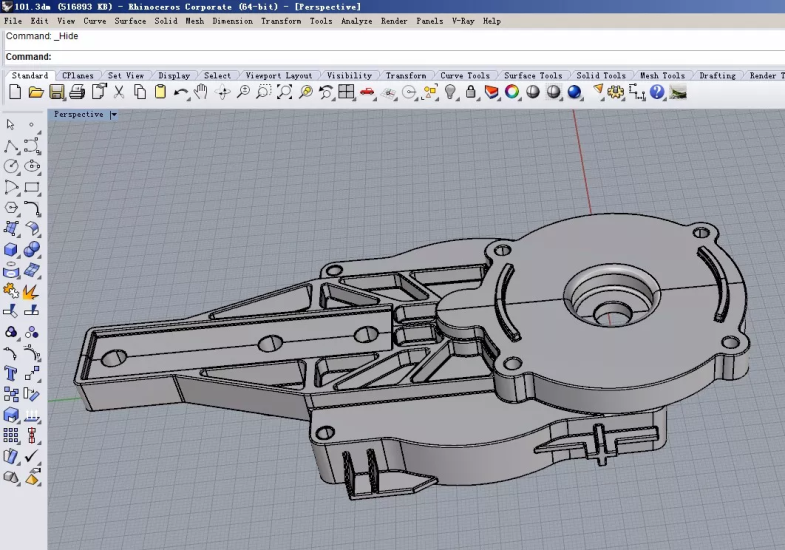The width and height of the screenshot is (785, 550).
Task: Select the Text object tool
Action: [11, 374]
